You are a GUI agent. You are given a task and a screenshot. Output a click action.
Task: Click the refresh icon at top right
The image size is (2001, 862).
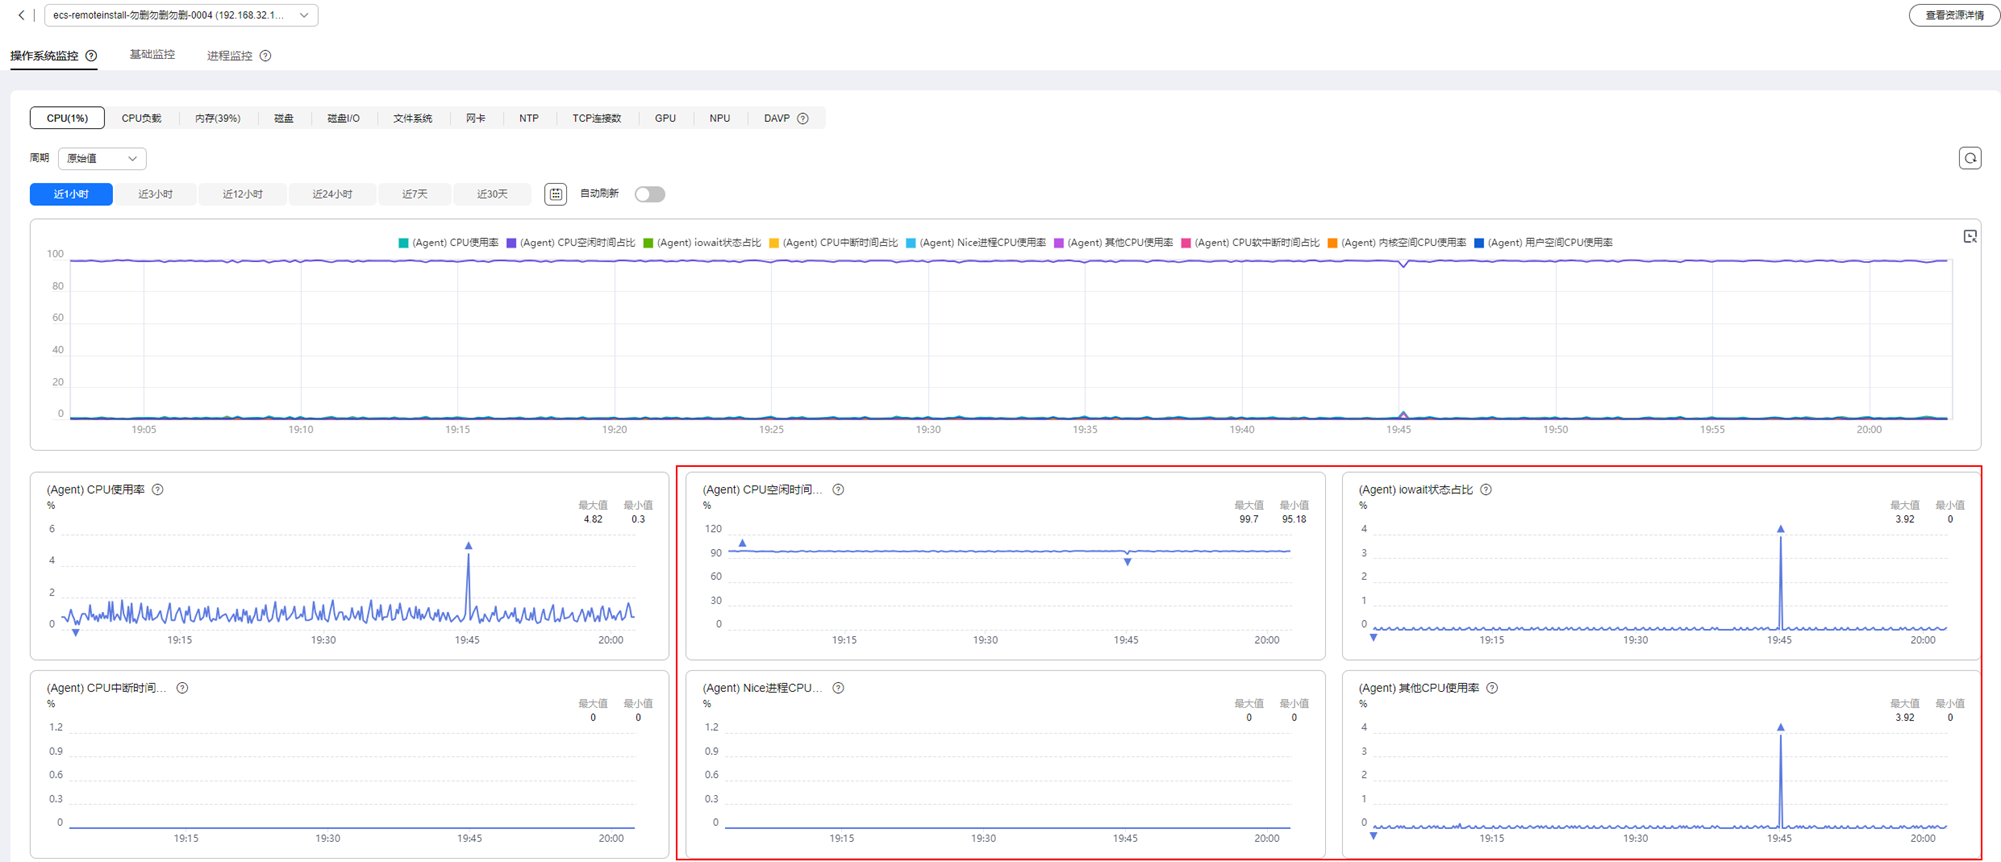point(1970,158)
